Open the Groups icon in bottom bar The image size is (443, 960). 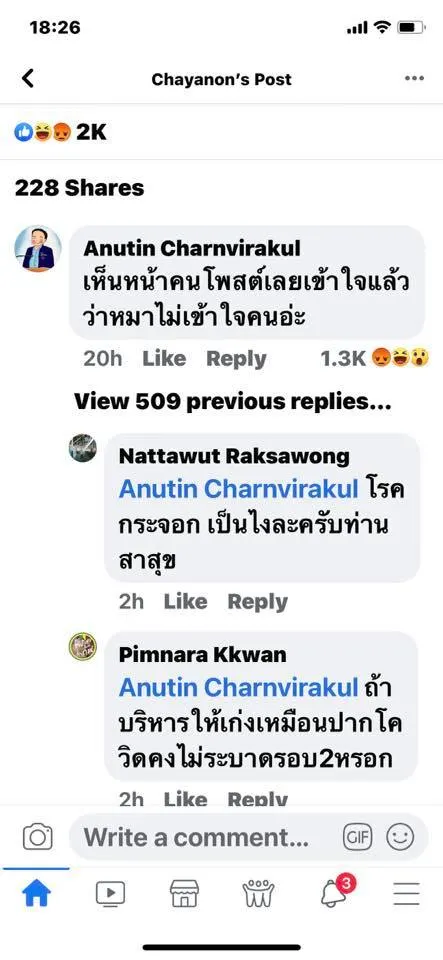pyautogui.click(x=258, y=894)
